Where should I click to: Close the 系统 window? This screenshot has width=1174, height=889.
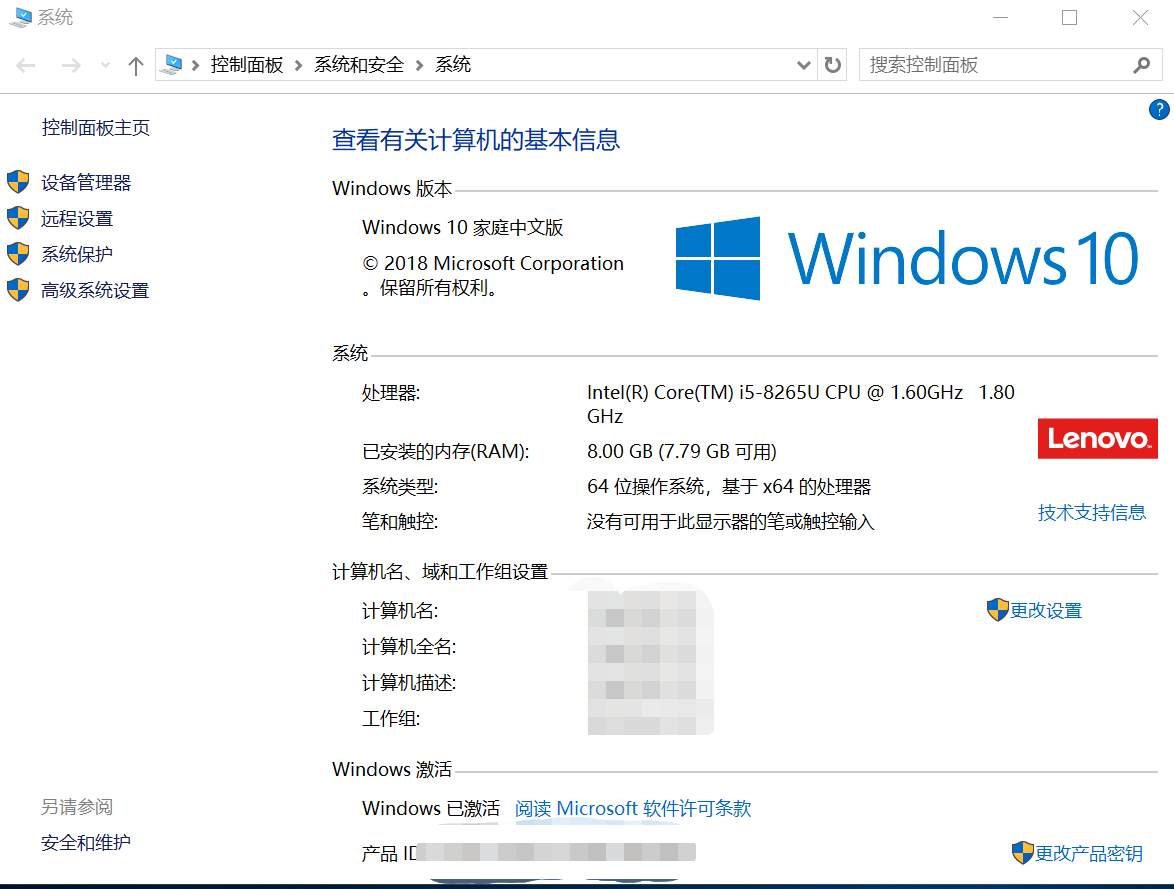[x=1140, y=17]
